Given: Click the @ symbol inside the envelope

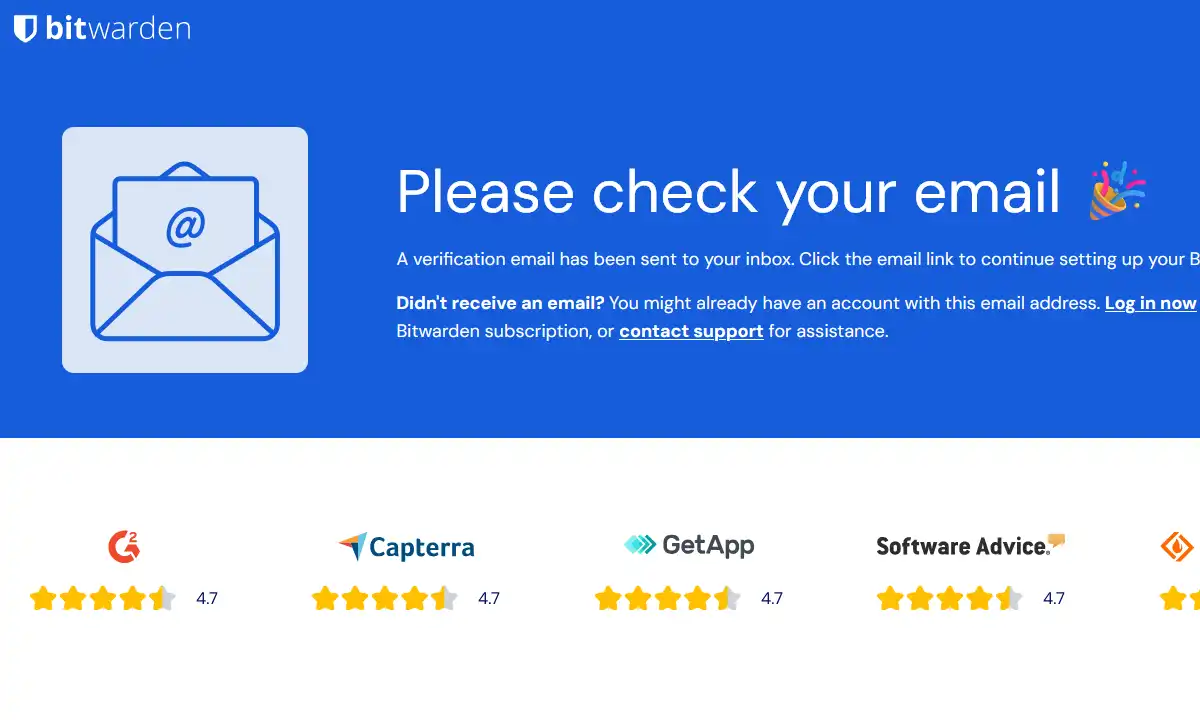Looking at the screenshot, I should click(x=185, y=227).
